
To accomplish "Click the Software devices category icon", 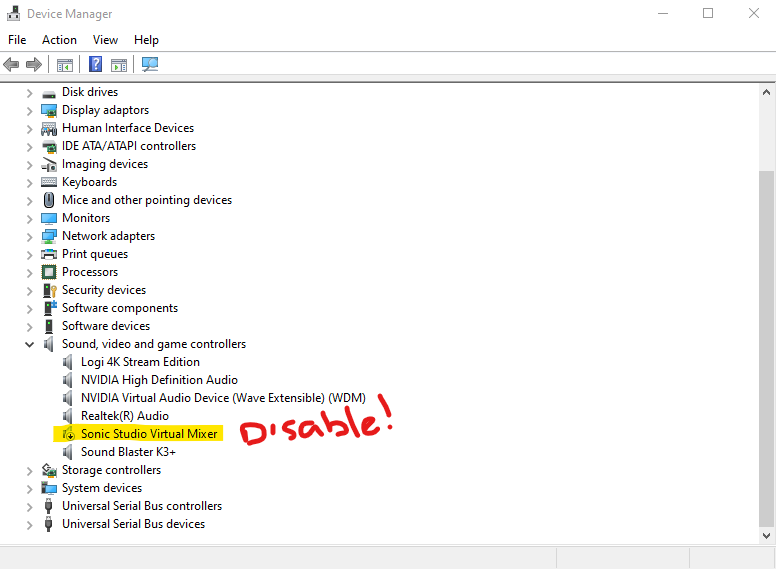I will pos(49,326).
